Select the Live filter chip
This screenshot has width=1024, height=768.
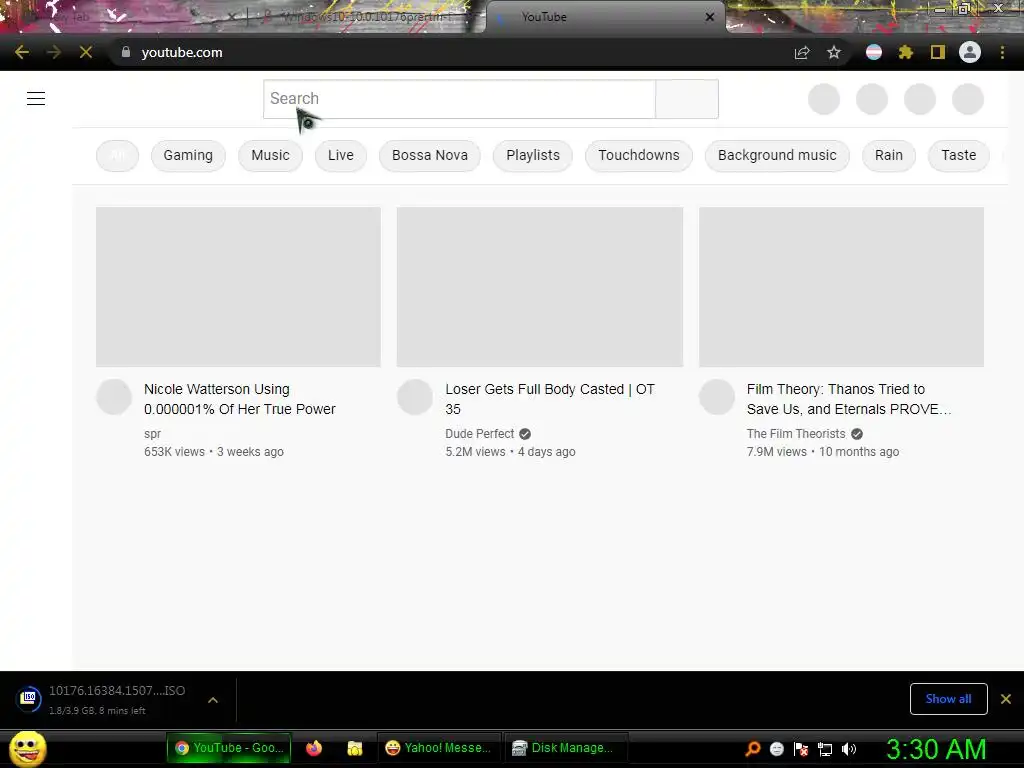tap(341, 155)
